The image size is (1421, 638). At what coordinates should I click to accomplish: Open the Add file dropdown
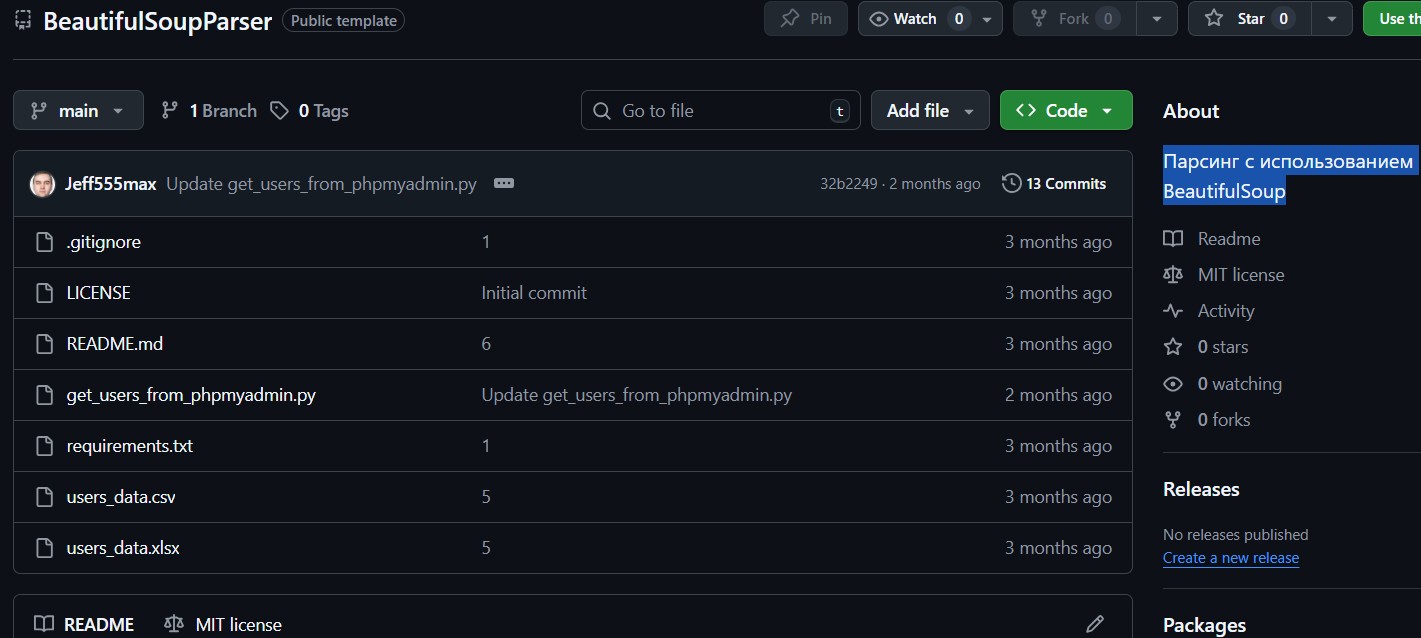point(930,110)
